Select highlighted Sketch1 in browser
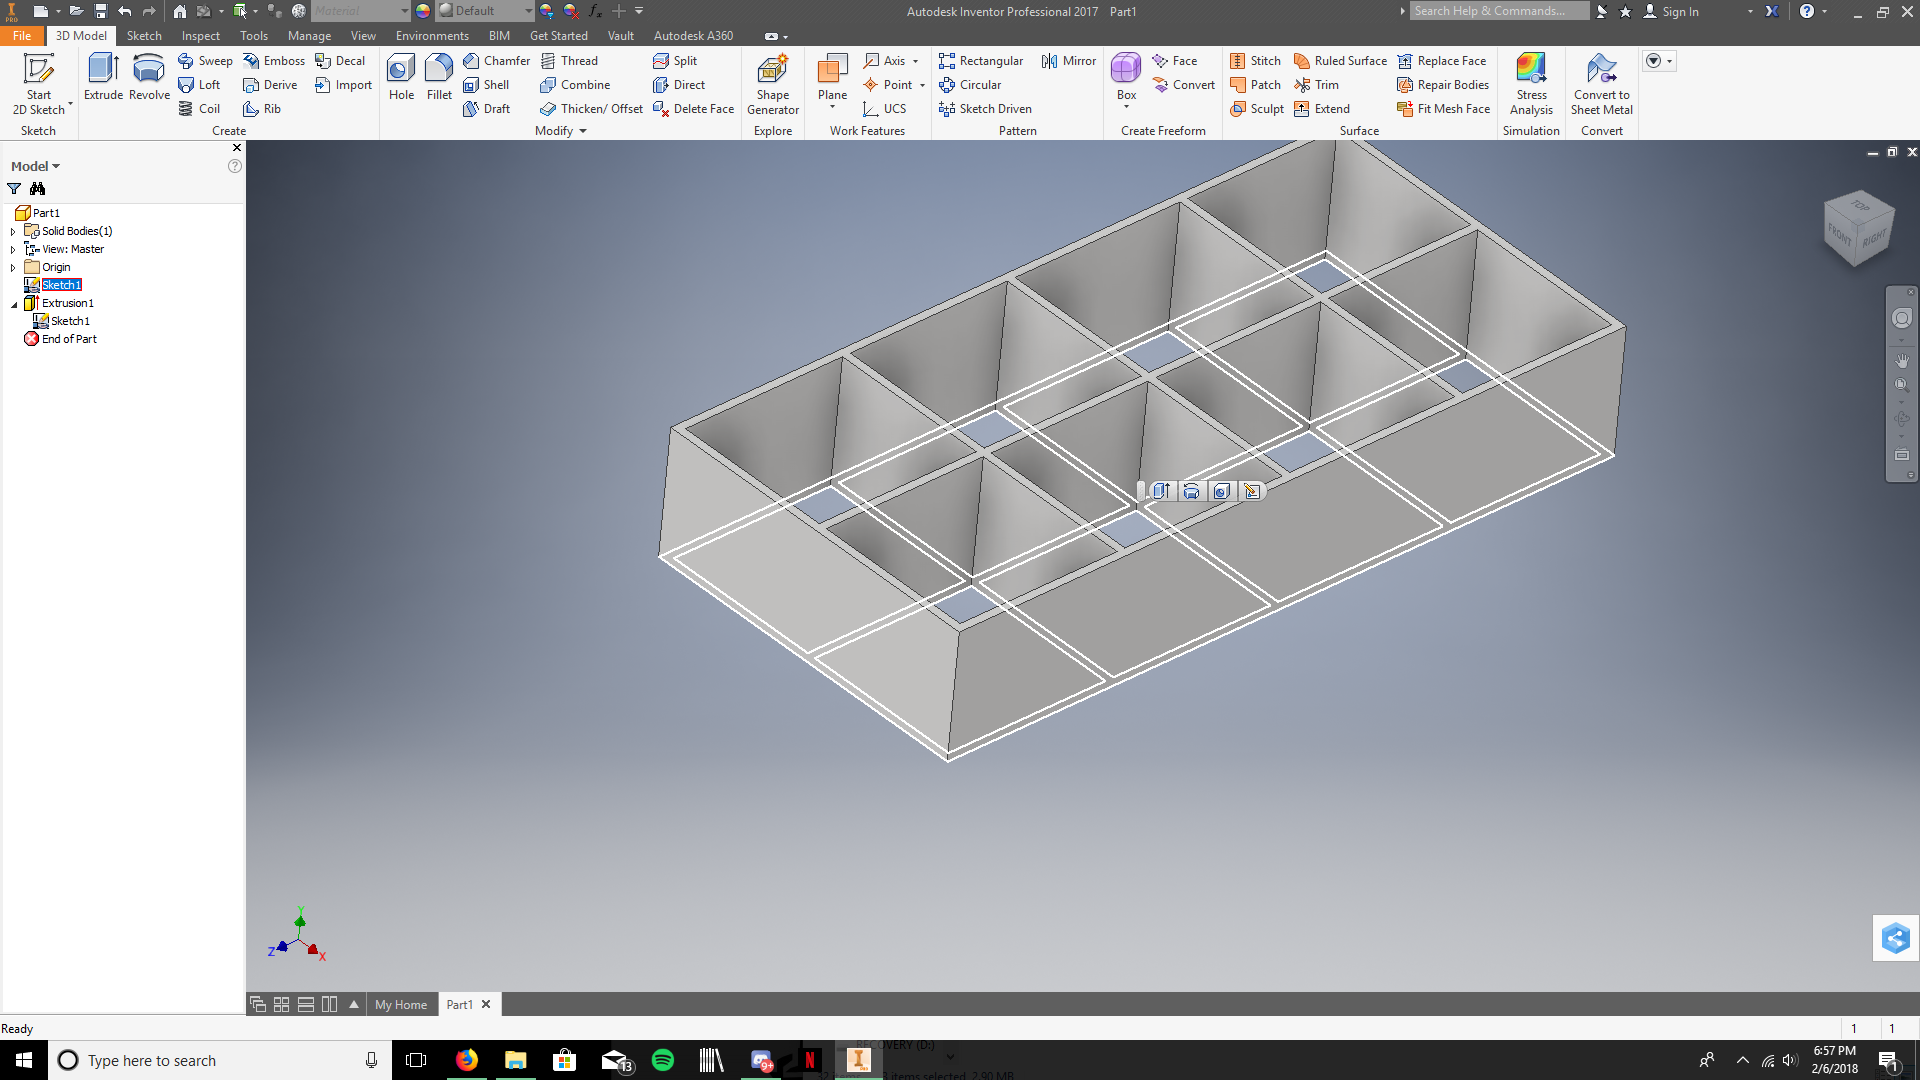Viewport: 1920px width, 1080px height. (x=61, y=285)
